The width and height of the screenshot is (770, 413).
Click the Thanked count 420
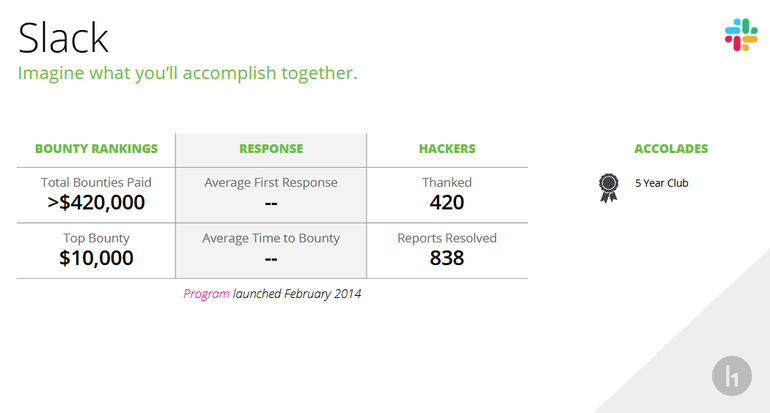447,202
